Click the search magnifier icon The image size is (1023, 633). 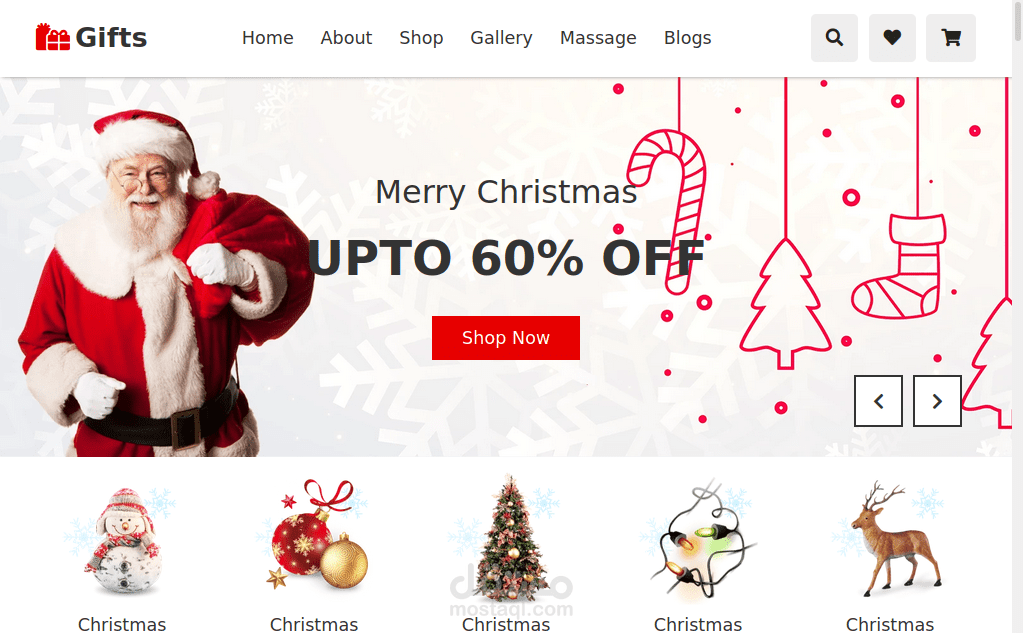[834, 38]
